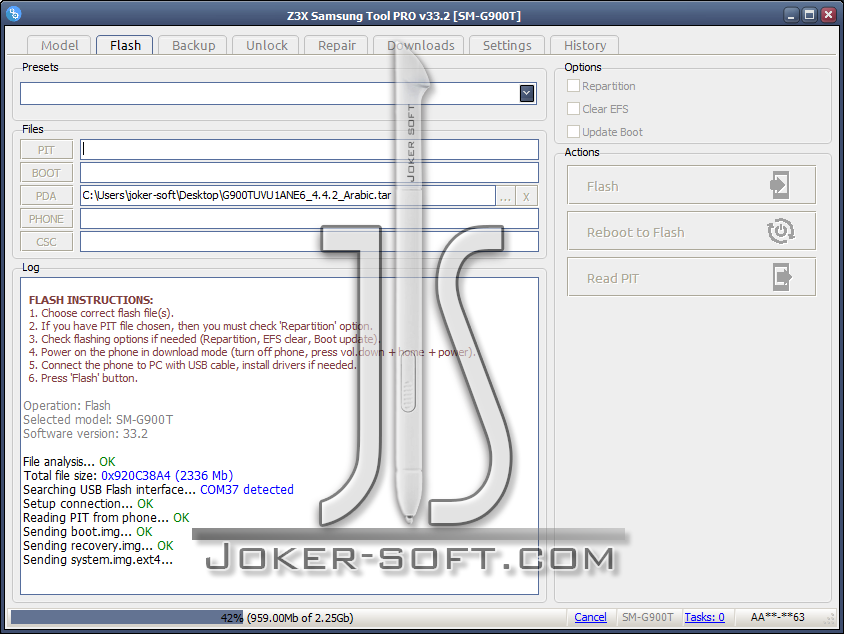Click the PHONE file button
This screenshot has height=634, width=844.
coord(46,219)
